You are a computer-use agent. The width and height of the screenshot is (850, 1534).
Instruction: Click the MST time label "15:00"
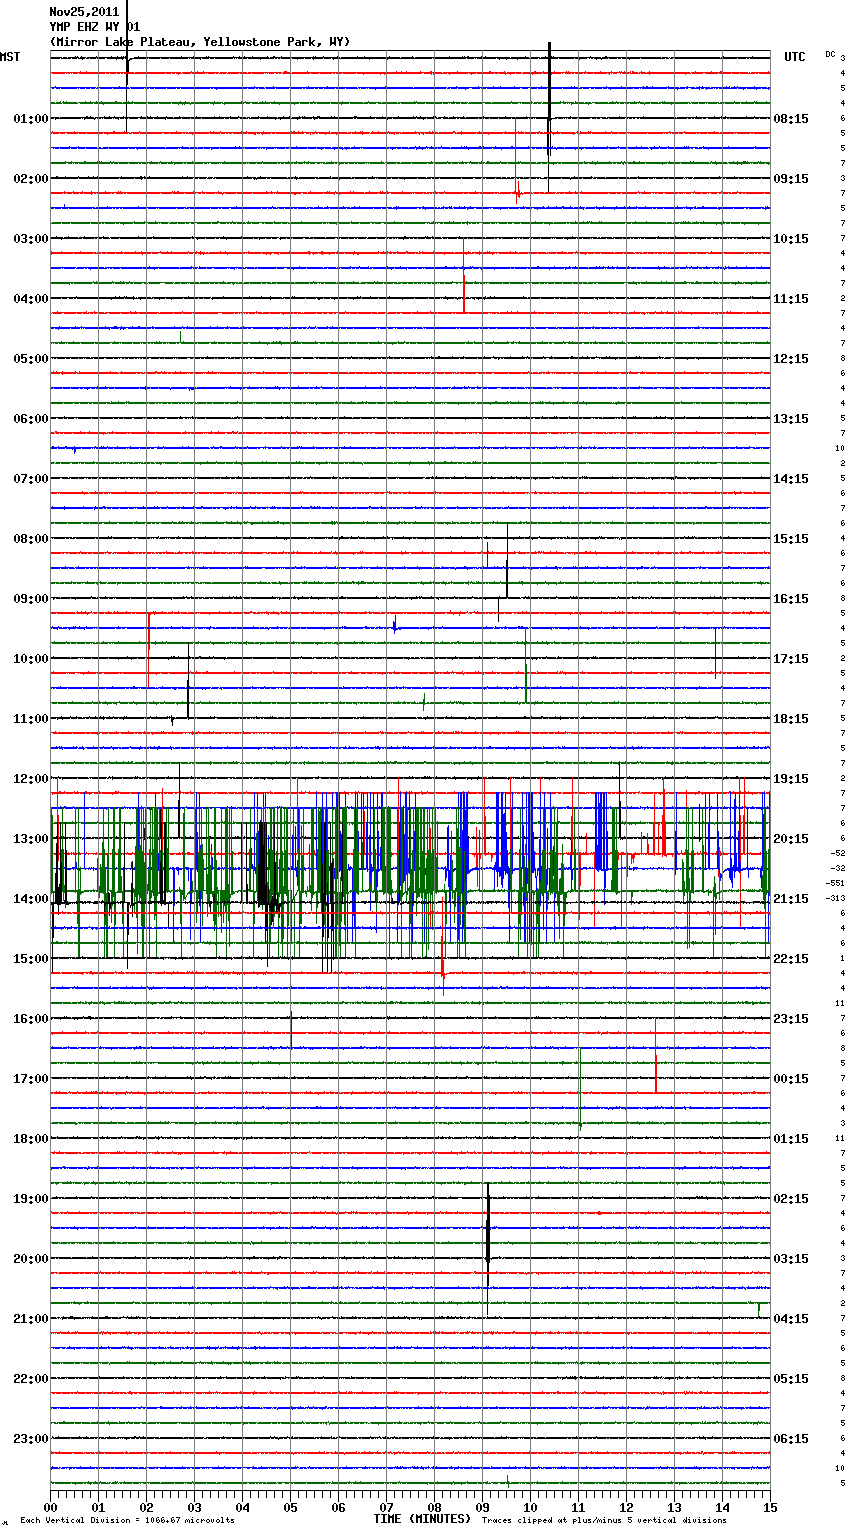[31, 959]
